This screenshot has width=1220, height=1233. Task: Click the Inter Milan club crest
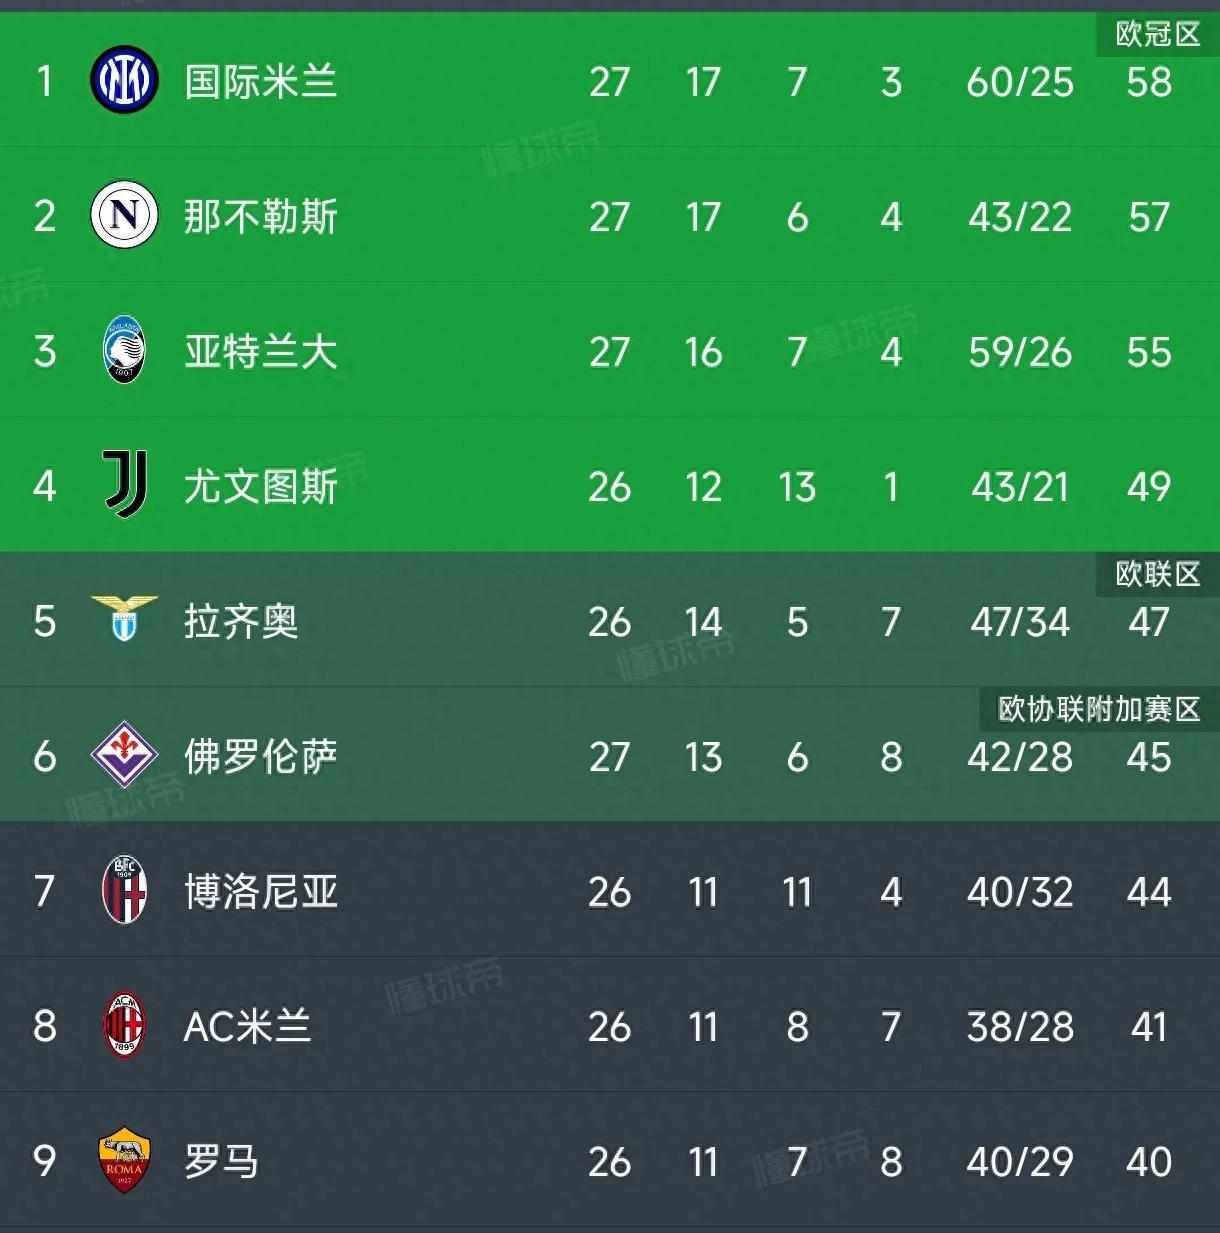(124, 82)
